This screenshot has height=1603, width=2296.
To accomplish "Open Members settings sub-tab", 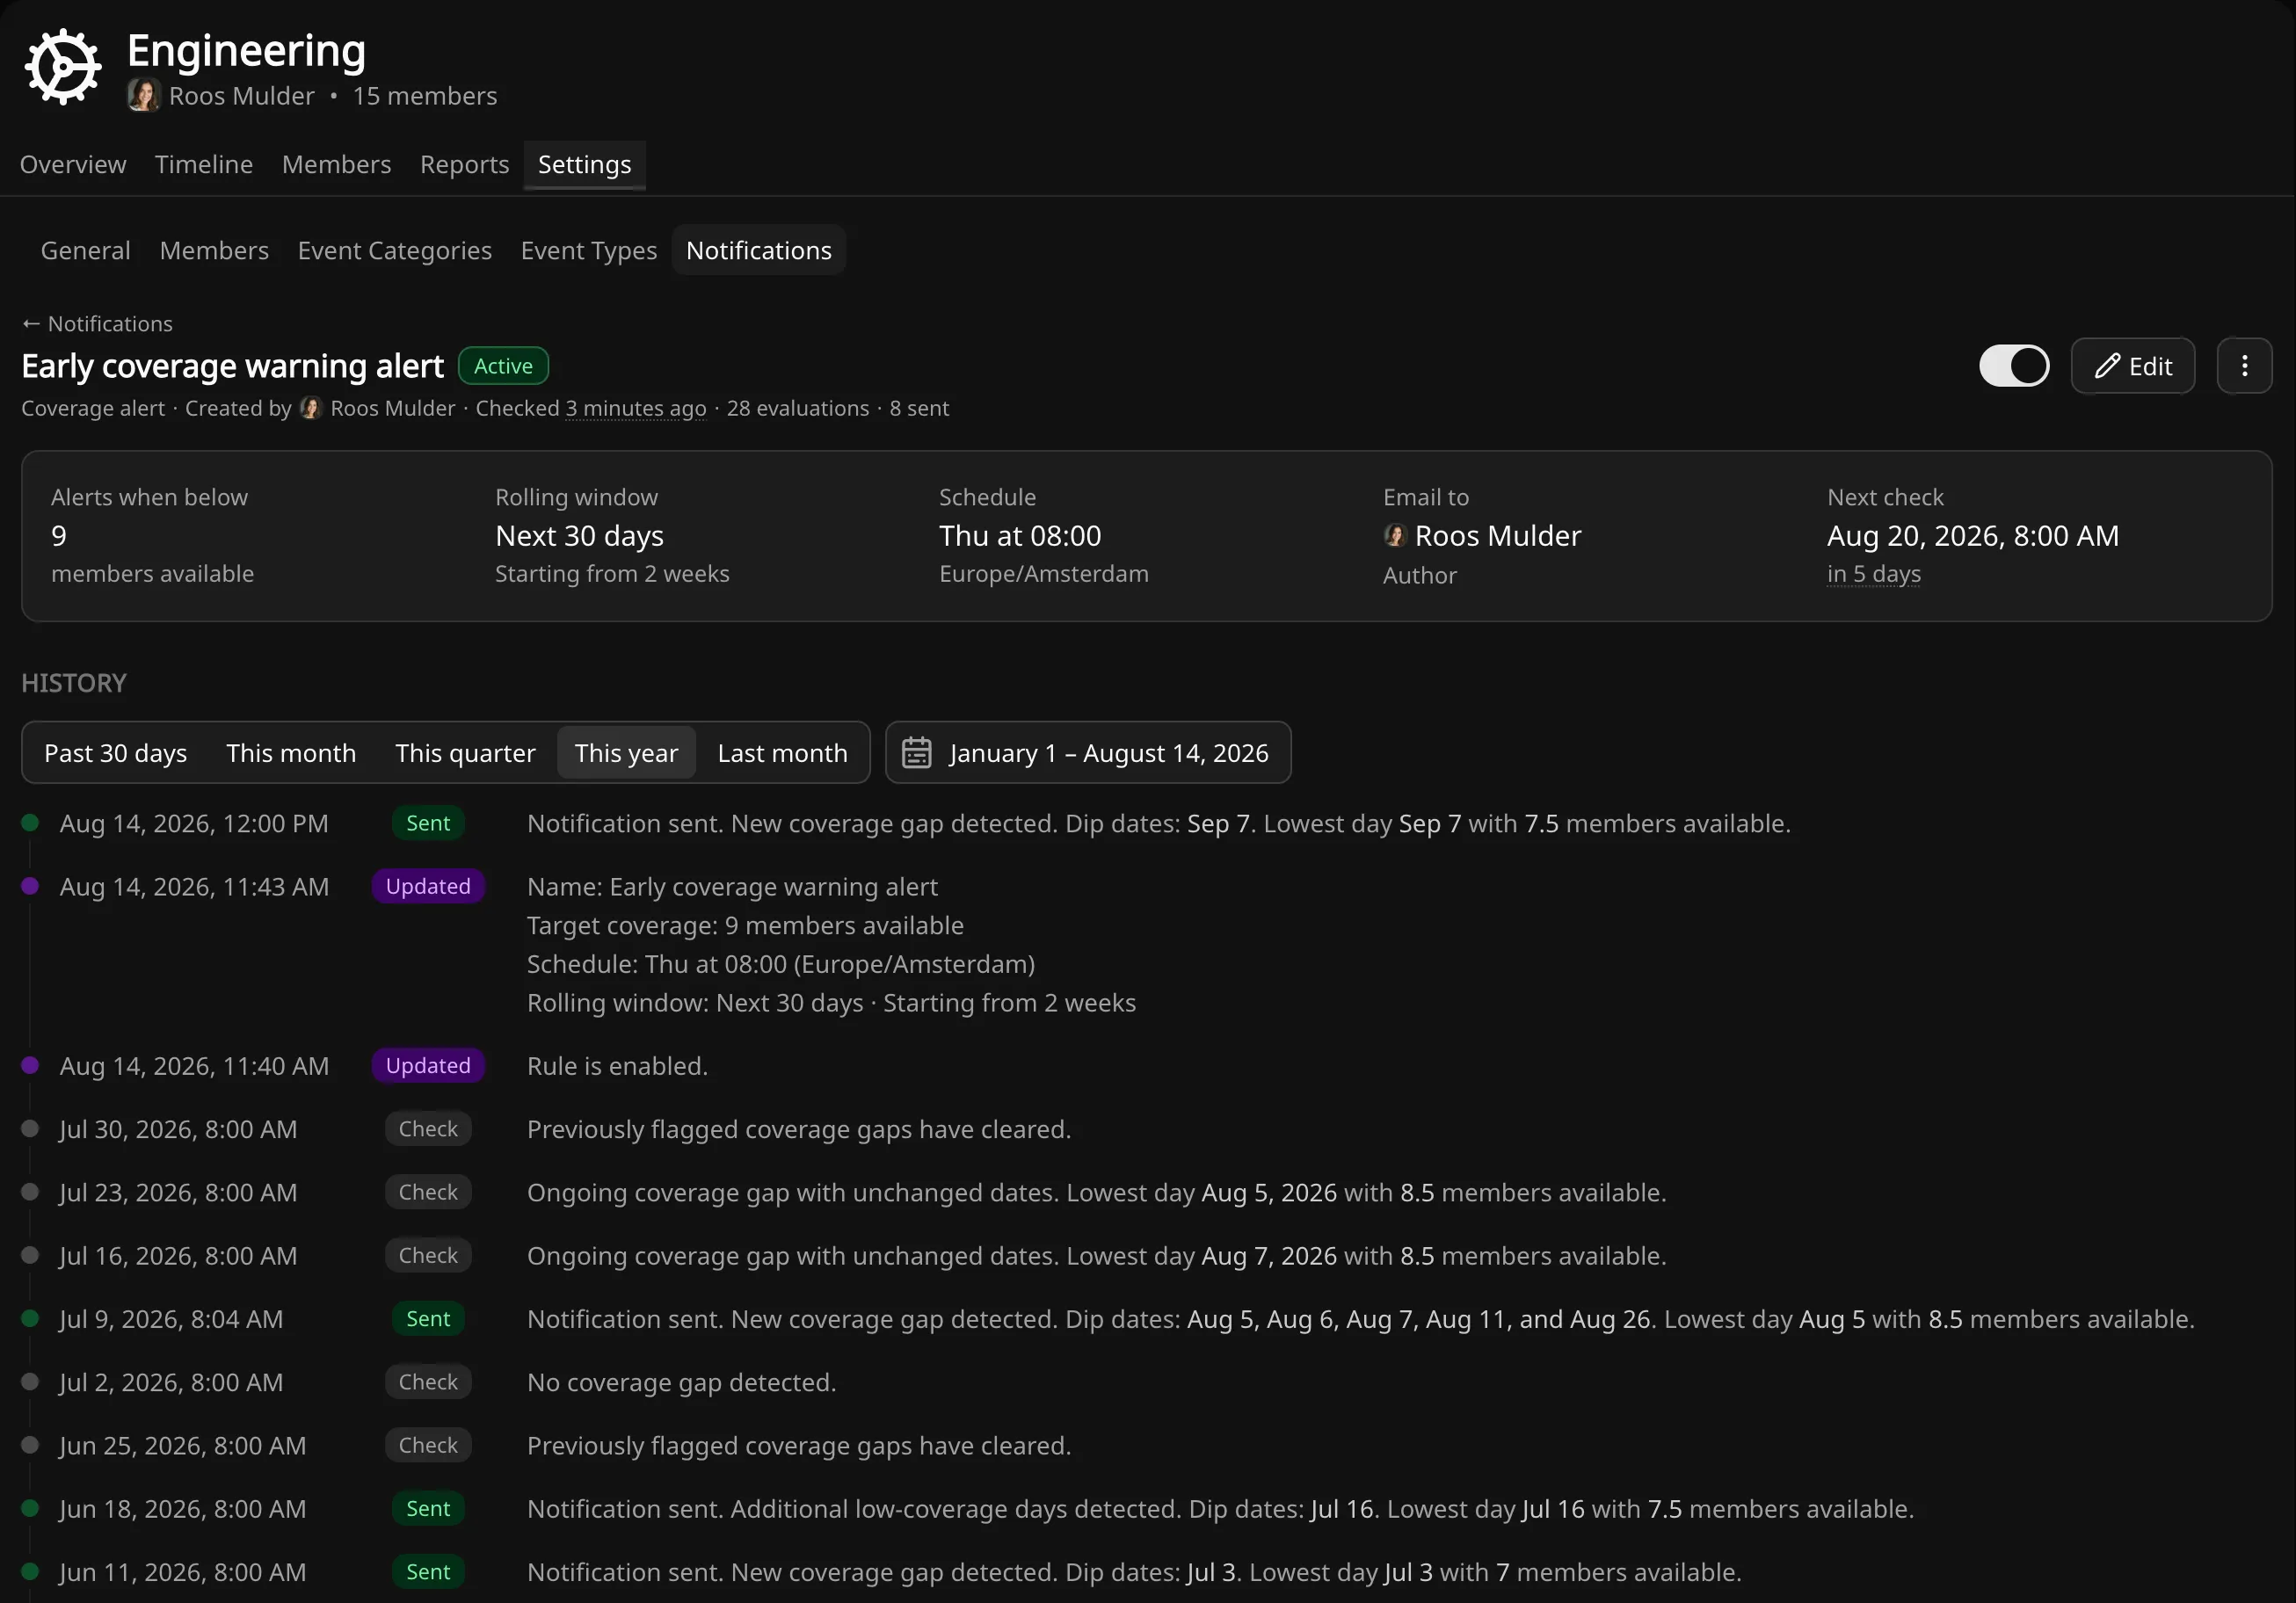I will tap(214, 250).
